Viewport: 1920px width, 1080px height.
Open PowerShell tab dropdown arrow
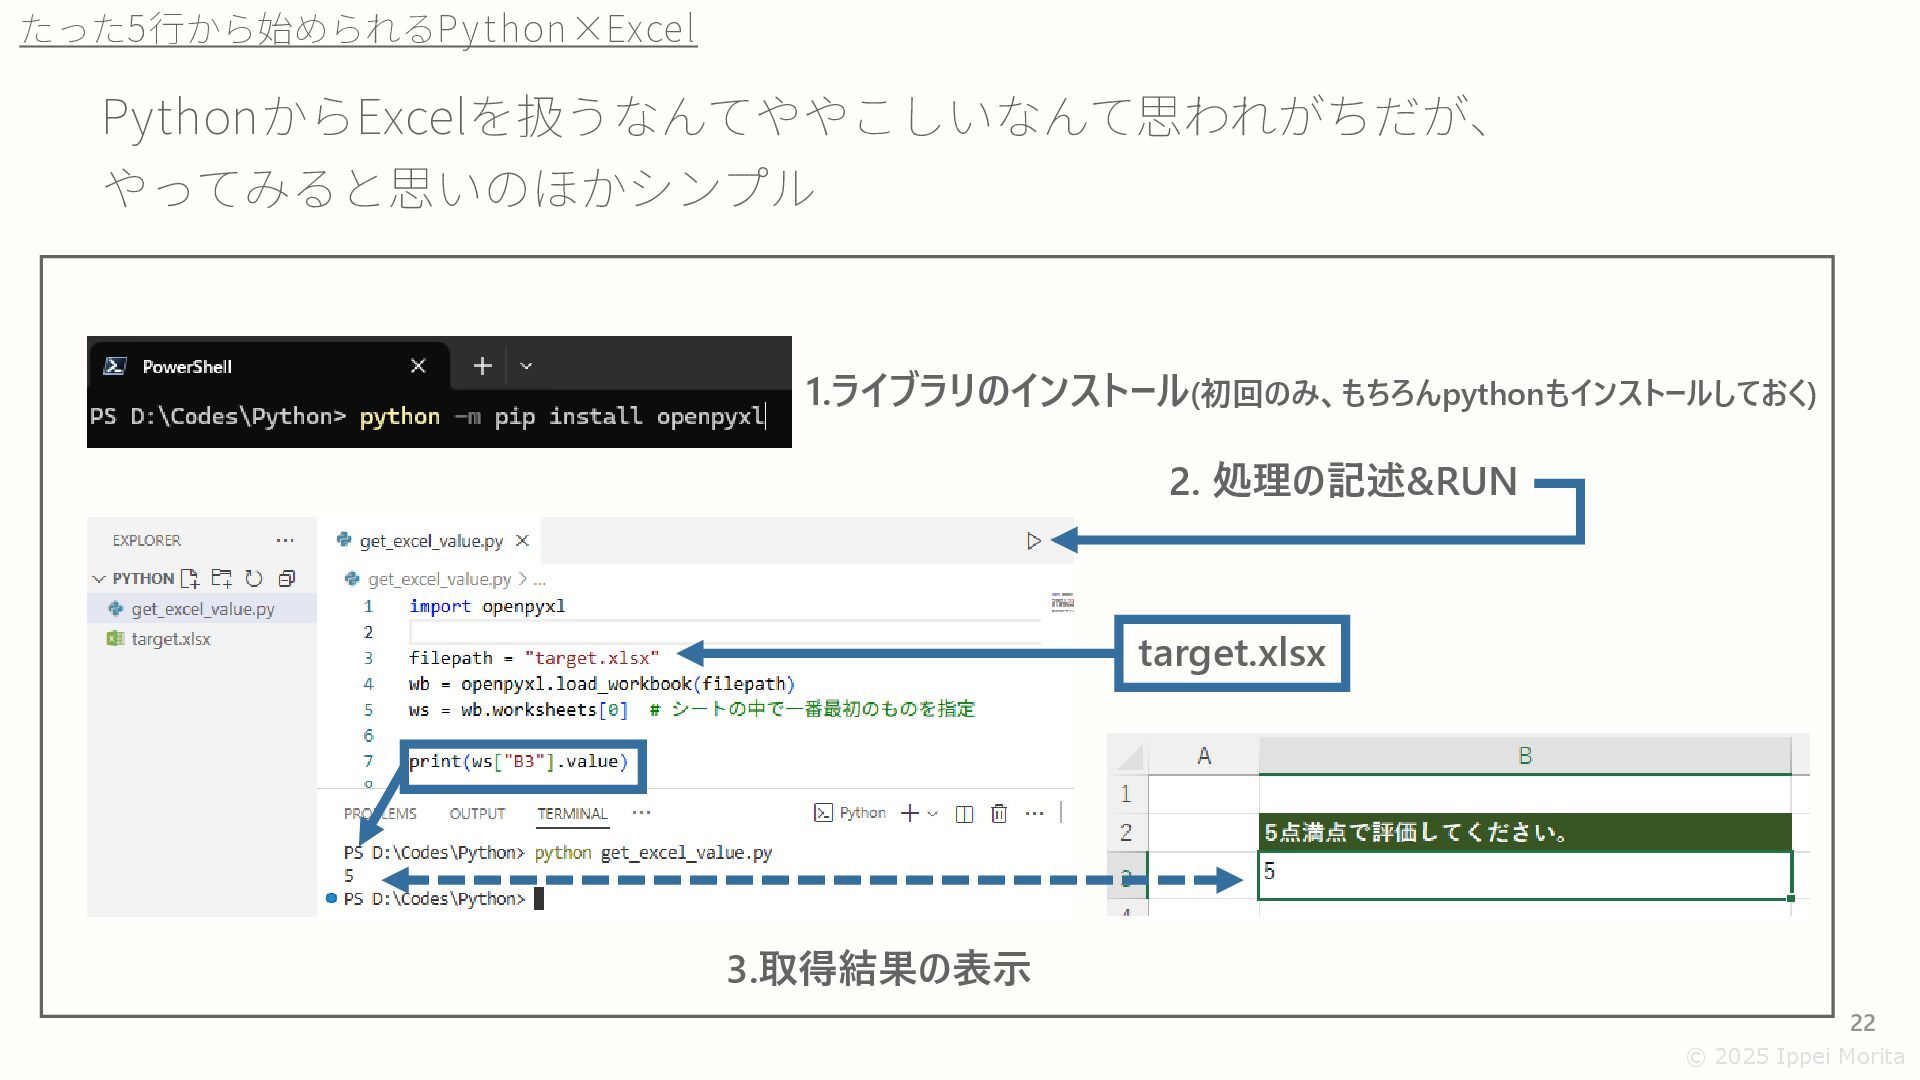click(526, 366)
